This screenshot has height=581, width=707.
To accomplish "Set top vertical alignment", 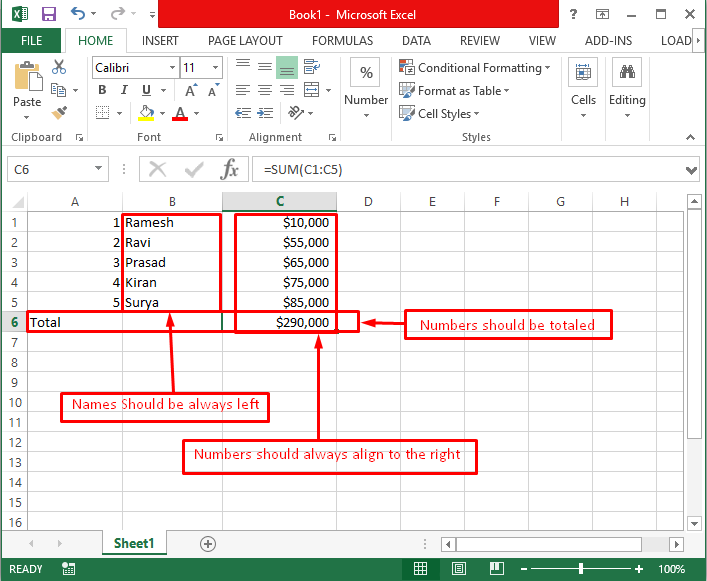I will pyautogui.click(x=243, y=67).
